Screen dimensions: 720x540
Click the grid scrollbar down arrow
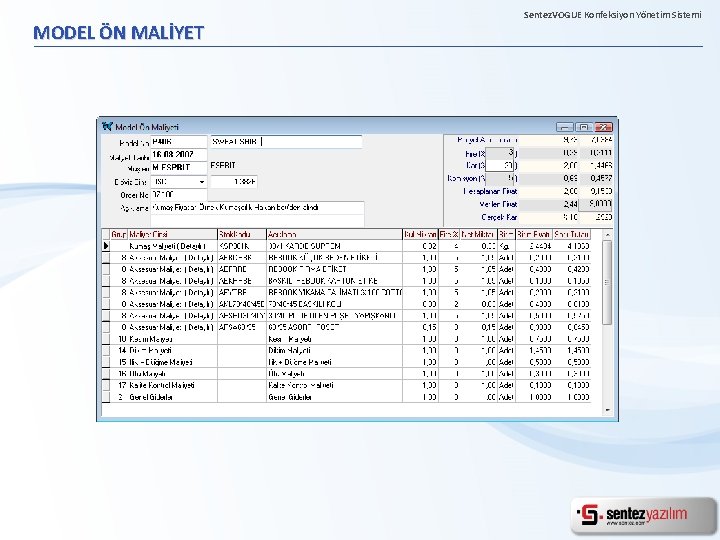point(607,410)
